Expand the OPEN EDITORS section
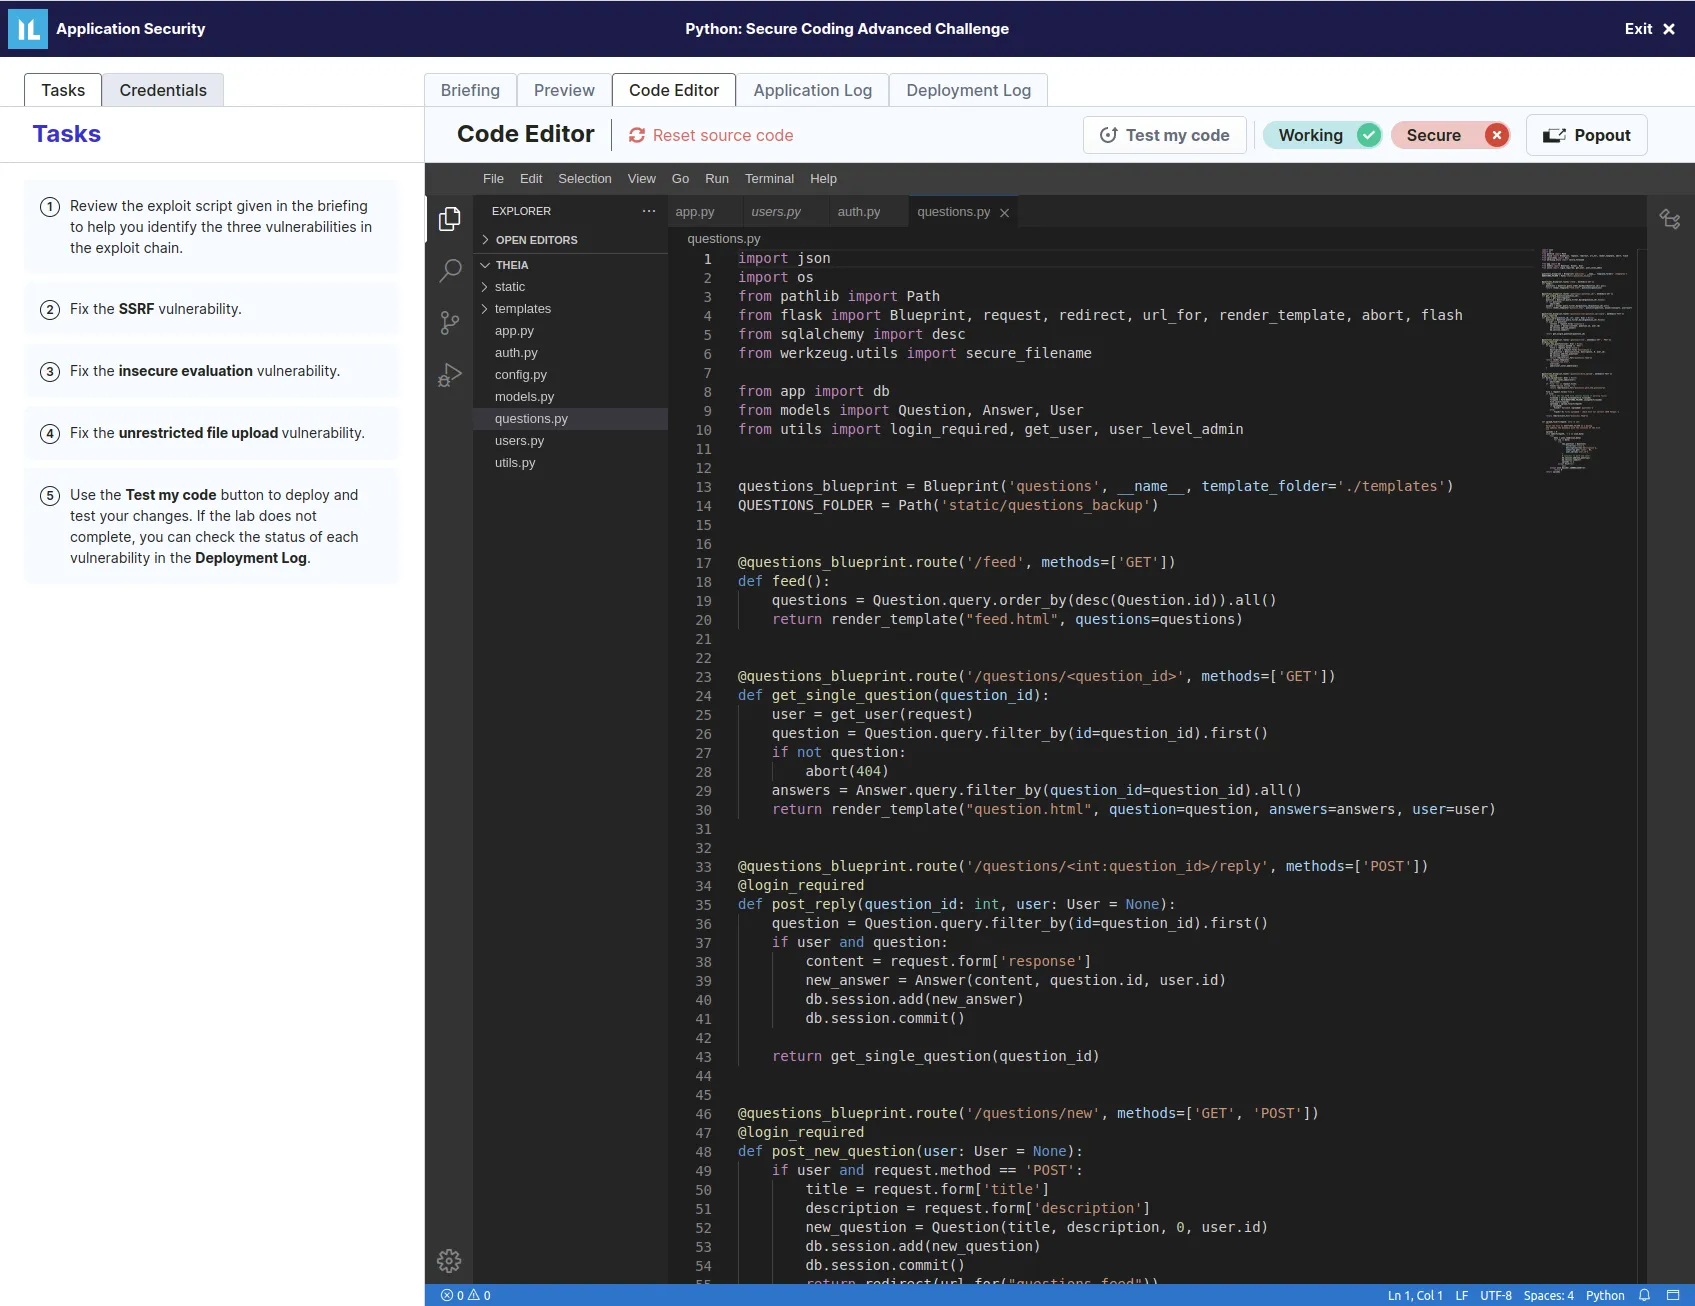Image resolution: width=1695 pixels, height=1306 pixels. pos(484,240)
